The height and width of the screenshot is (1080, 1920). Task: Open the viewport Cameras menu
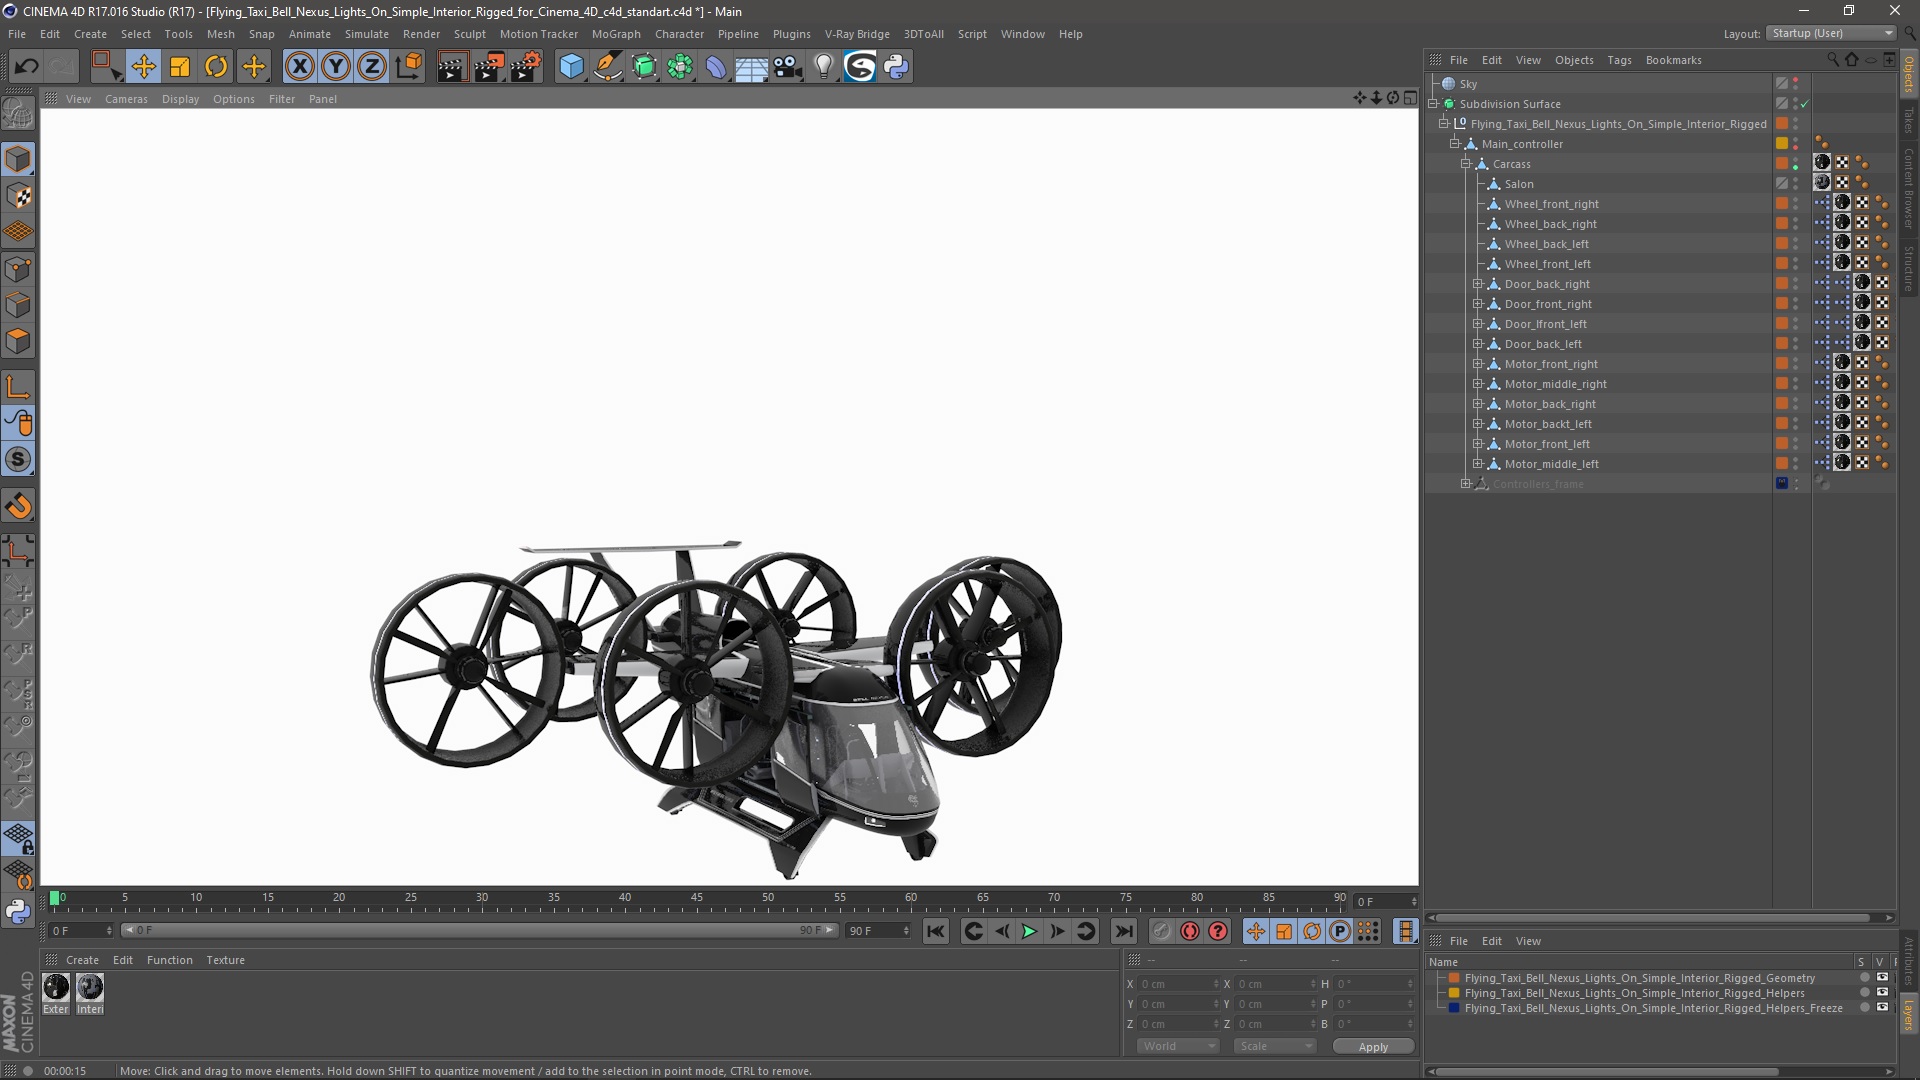(x=126, y=99)
